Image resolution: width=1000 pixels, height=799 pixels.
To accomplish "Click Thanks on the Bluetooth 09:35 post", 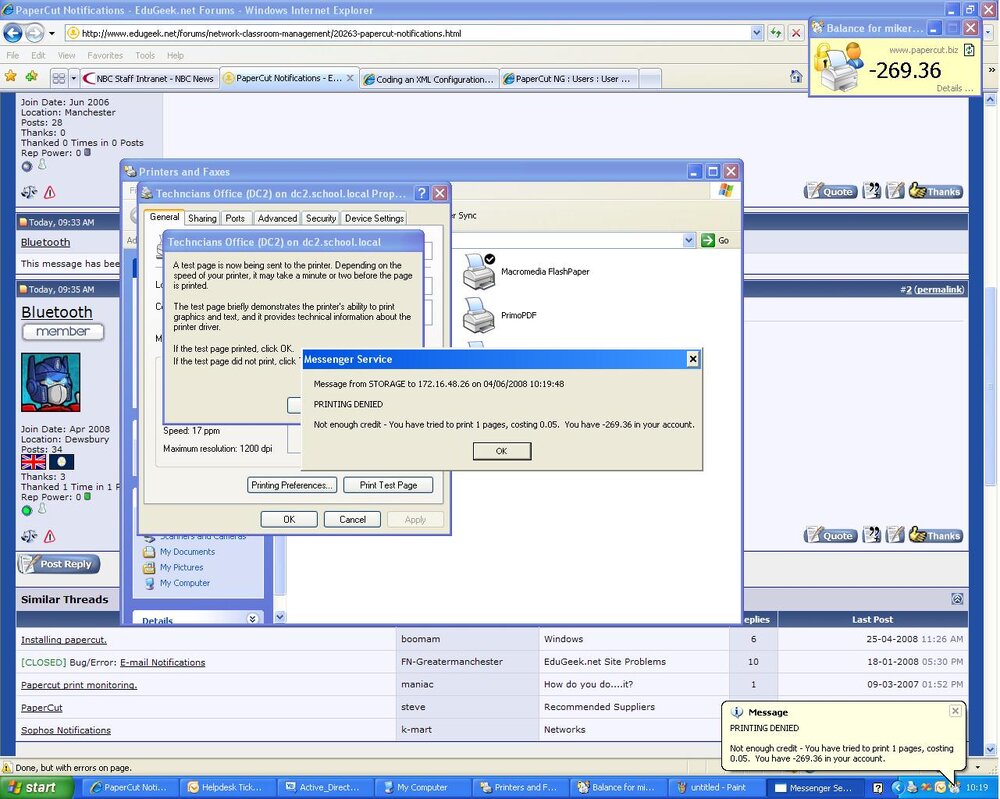I will pos(936,535).
